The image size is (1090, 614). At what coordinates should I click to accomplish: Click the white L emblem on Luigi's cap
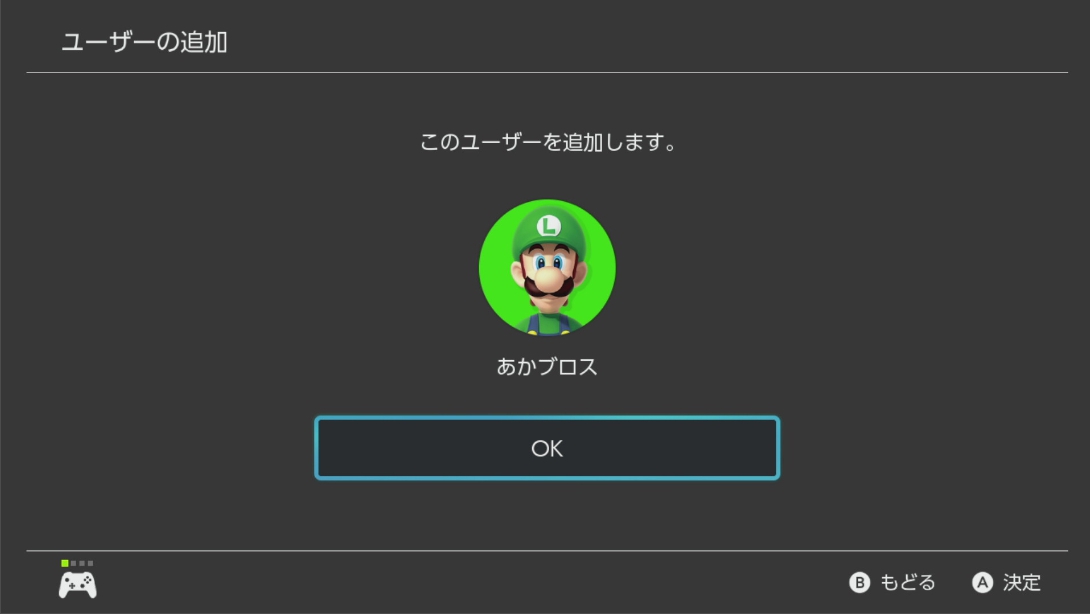pos(548,226)
